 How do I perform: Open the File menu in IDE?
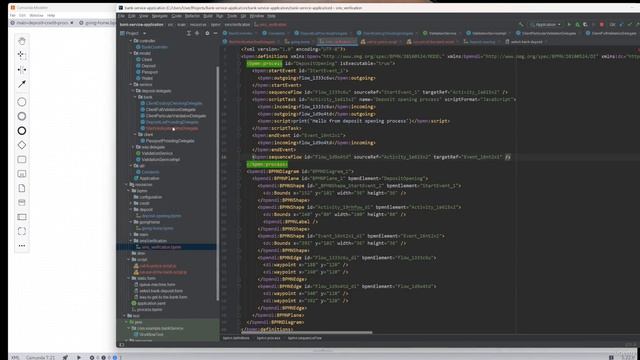pyautogui.click(x=121, y=16)
